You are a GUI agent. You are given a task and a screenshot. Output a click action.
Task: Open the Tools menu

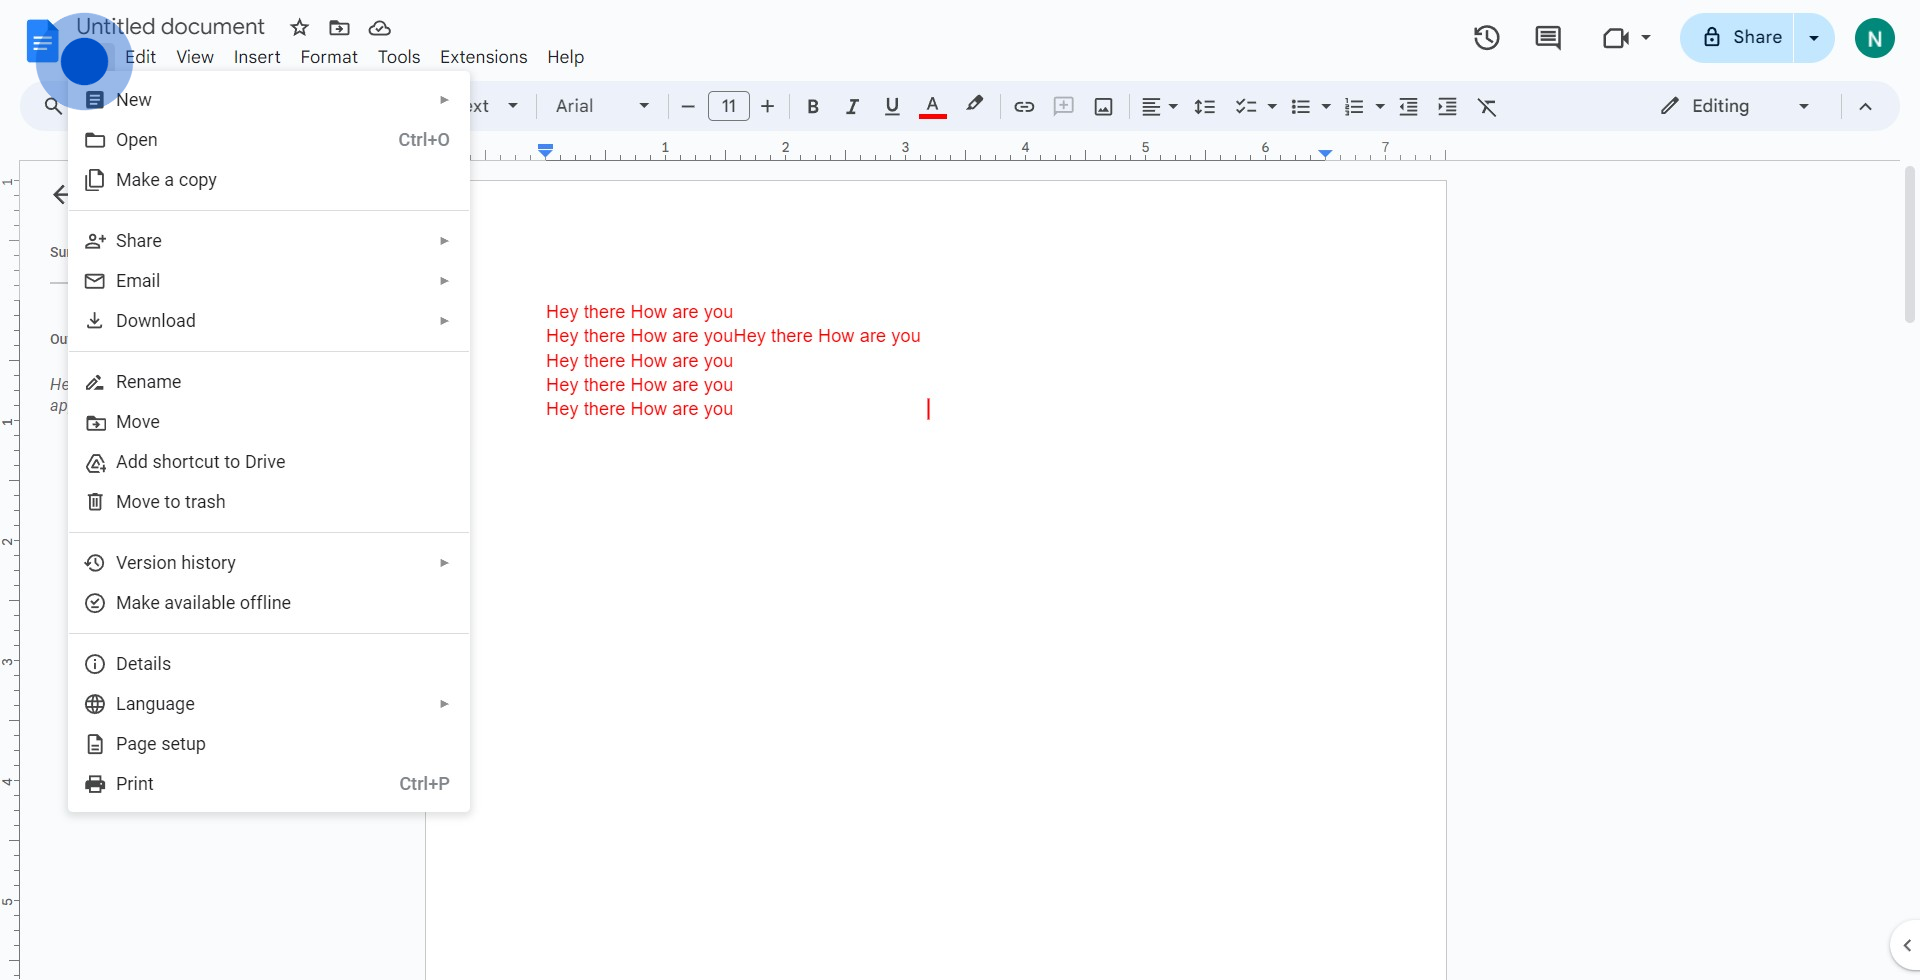tap(399, 57)
